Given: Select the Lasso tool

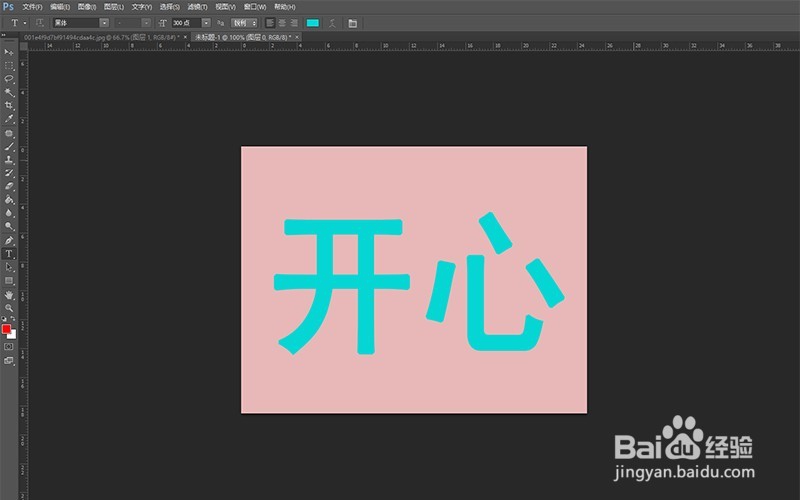Looking at the screenshot, I should pos(9,79).
